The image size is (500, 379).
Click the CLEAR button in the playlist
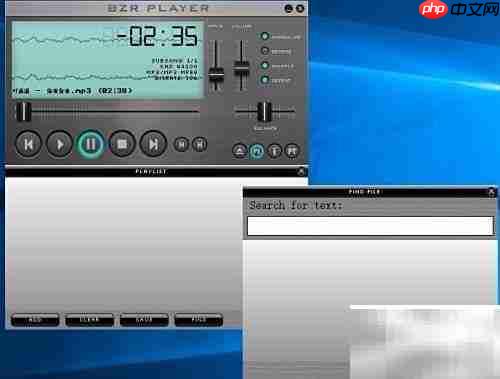(x=90, y=320)
